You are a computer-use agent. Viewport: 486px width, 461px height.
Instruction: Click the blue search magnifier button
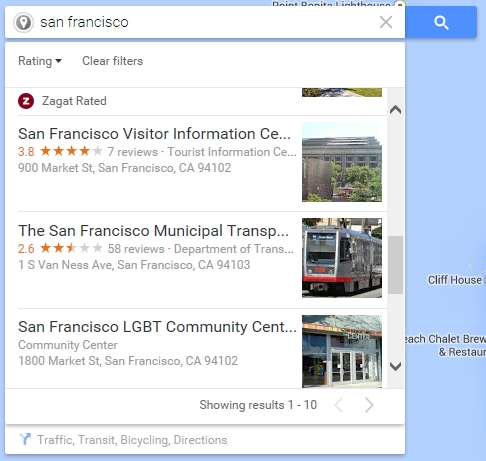pyautogui.click(x=441, y=22)
